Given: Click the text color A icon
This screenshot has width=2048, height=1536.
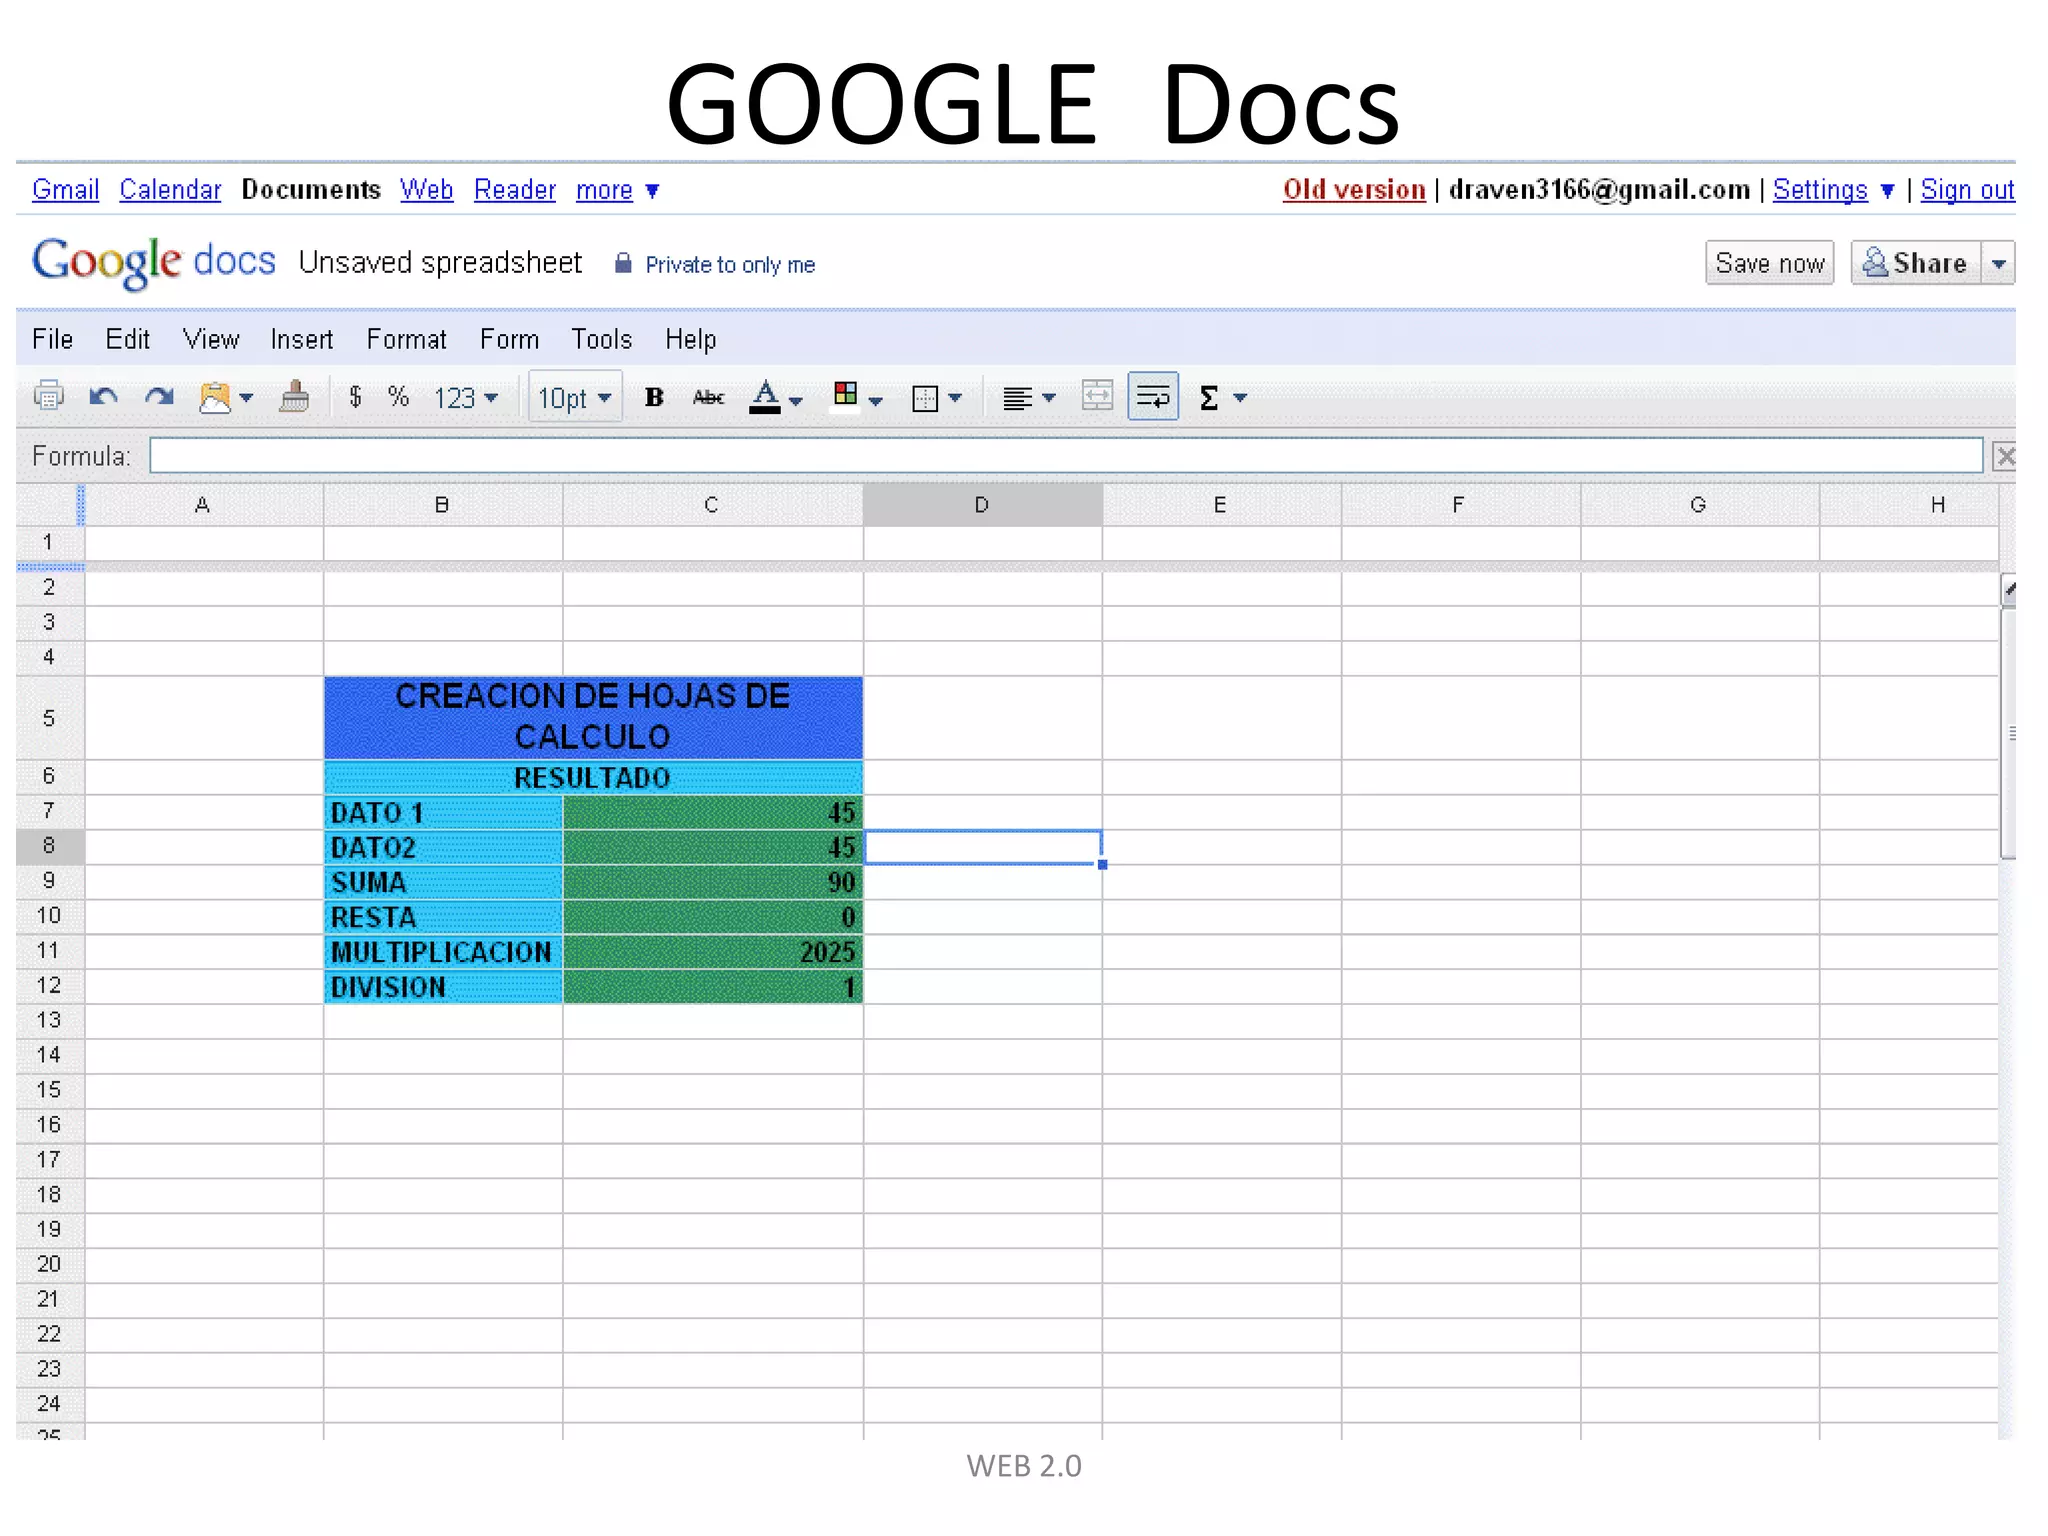Looking at the screenshot, I should pos(765,397).
